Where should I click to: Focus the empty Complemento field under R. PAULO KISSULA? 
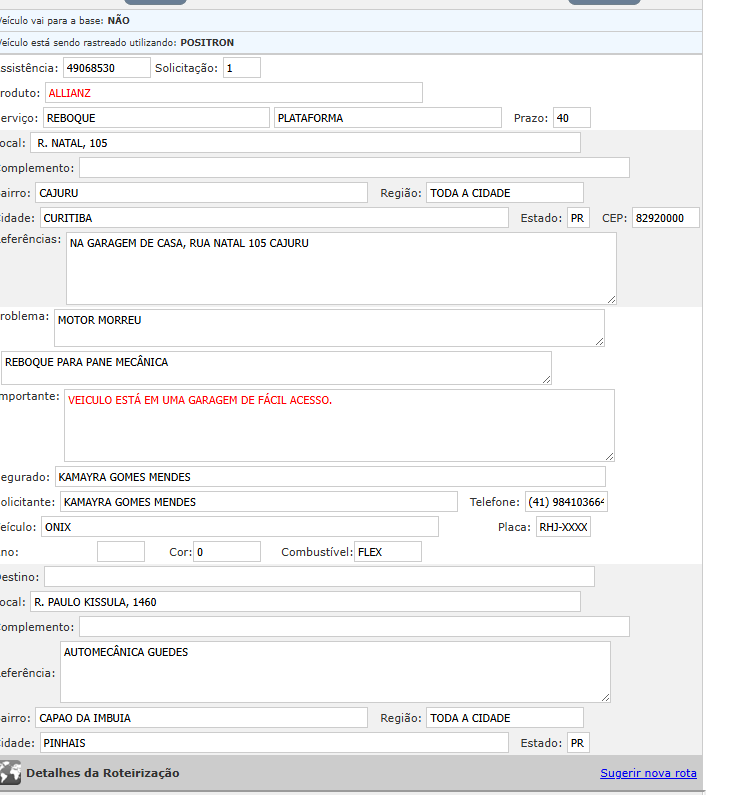click(x=354, y=626)
